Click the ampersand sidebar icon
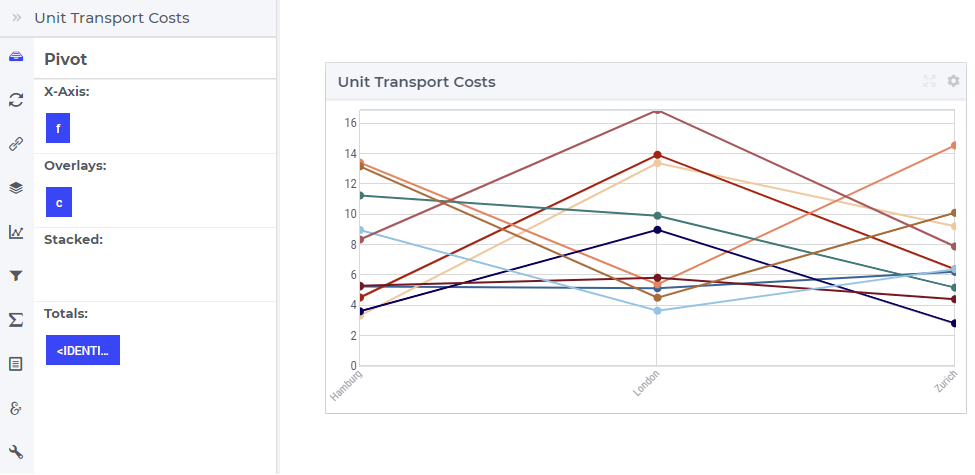Image resolution: width=975 pixels, height=475 pixels. pos(16,408)
